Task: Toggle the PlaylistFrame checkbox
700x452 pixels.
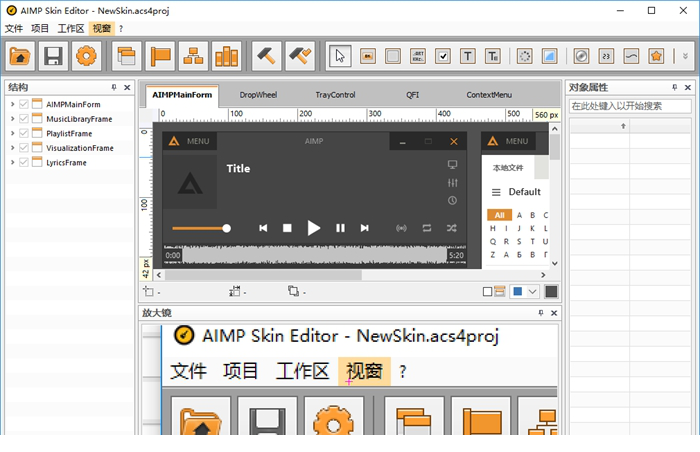Action: point(24,133)
